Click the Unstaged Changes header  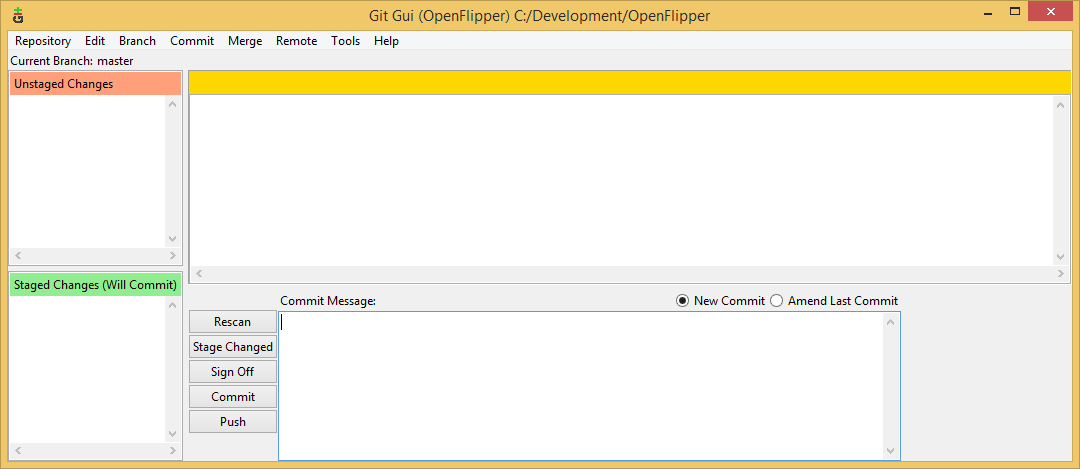point(95,84)
